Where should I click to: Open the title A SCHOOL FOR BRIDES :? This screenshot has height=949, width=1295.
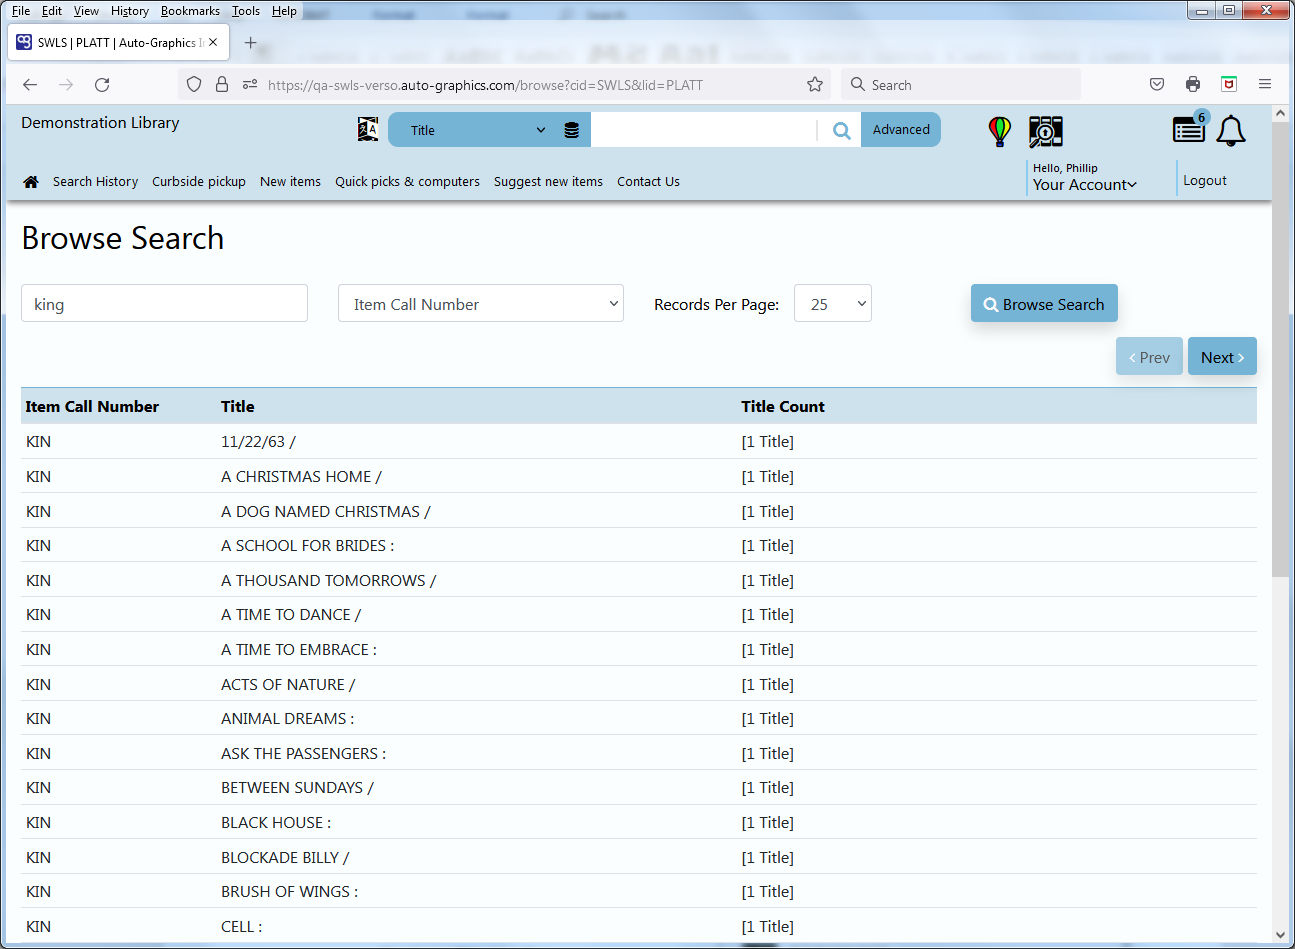click(307, 546)
